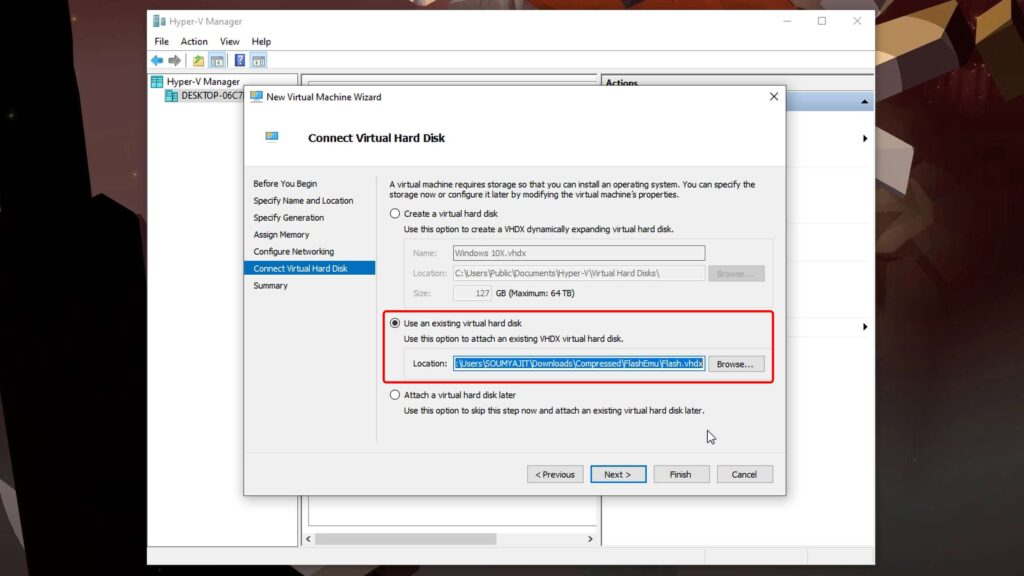Screen dimensions: 1024x576
Task: Click the Hyper-V Manager title bar icon
Action: (x=159, y=21)
